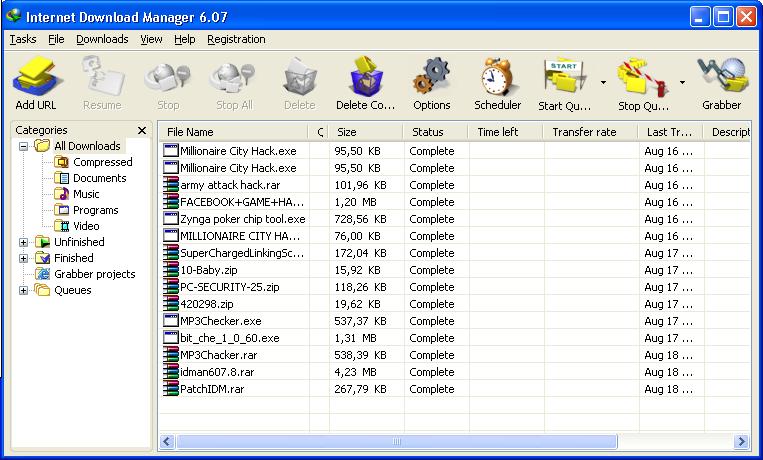
Task: Open Stop Queue dropdown arrow
Action: click(682, 82)
